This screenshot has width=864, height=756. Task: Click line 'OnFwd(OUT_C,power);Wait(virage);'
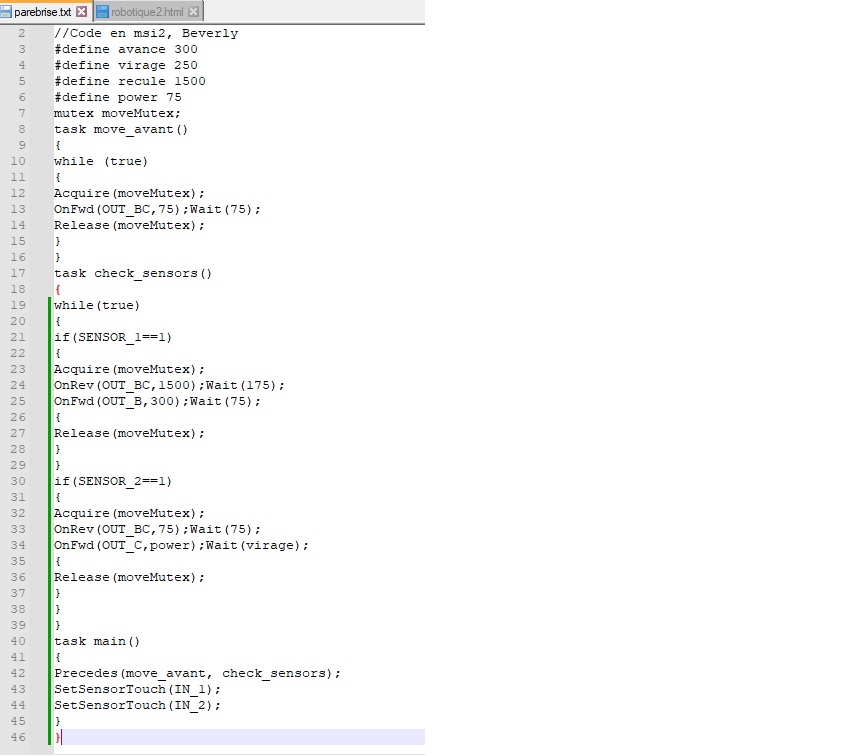point(181,545)
